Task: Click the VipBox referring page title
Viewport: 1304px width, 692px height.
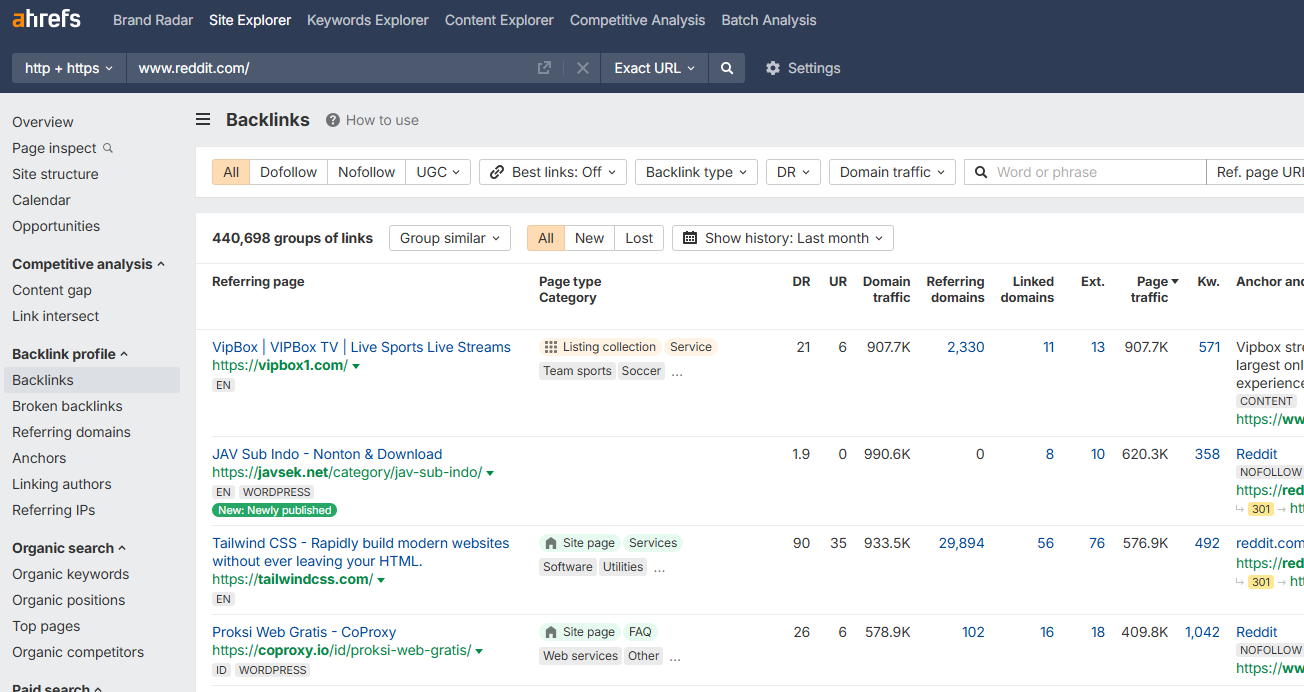Action: (361, 347)
